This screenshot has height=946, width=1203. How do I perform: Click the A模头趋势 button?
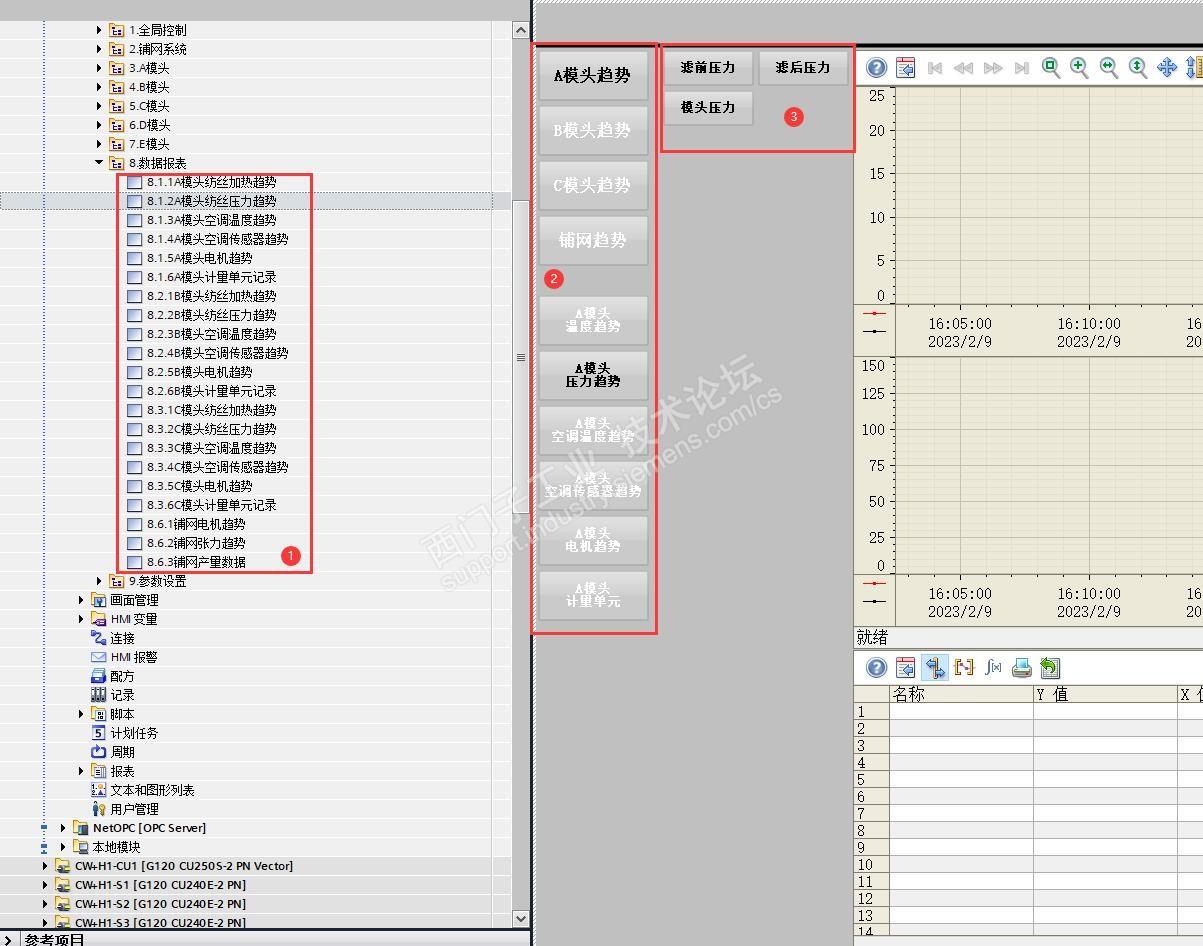pyautogui.click(x=593, y=75)
